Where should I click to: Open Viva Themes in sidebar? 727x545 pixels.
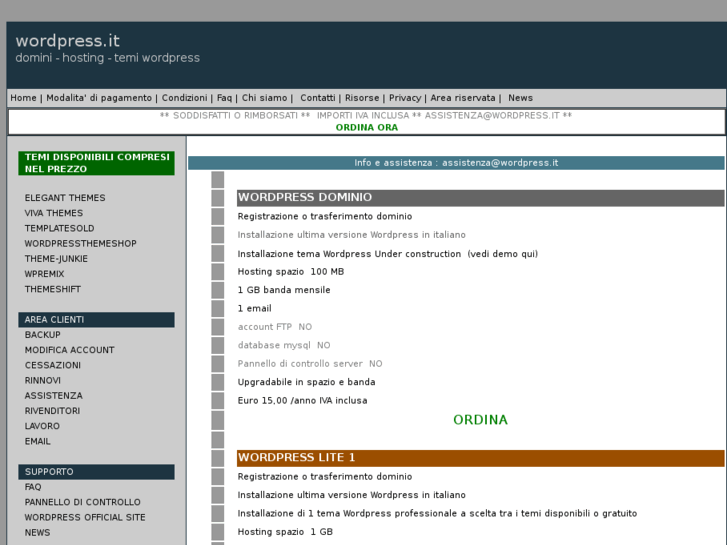pyautogui.click(x=54, y=213)
